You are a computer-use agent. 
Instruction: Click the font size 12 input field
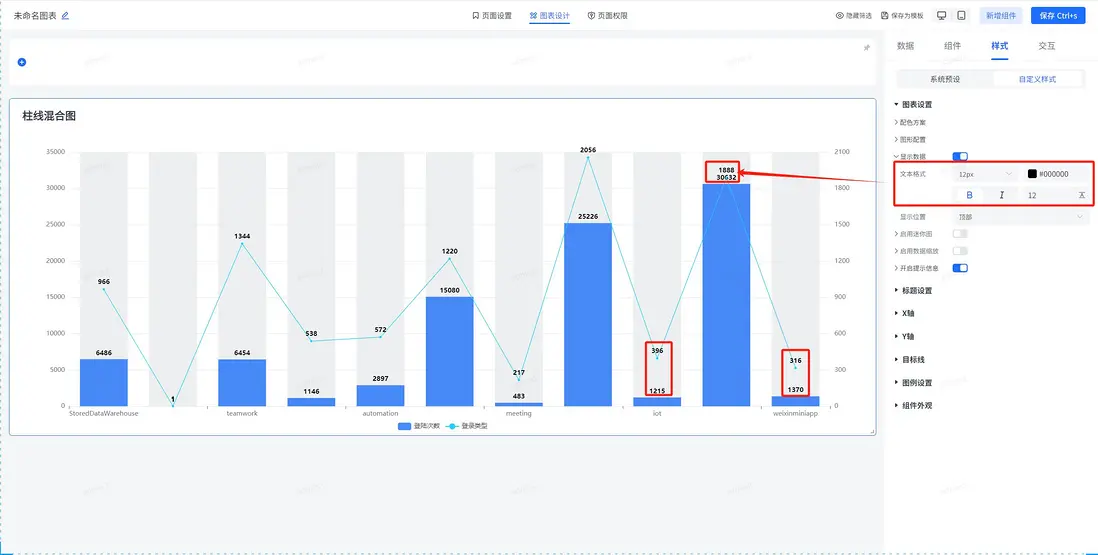[1045, 195]
